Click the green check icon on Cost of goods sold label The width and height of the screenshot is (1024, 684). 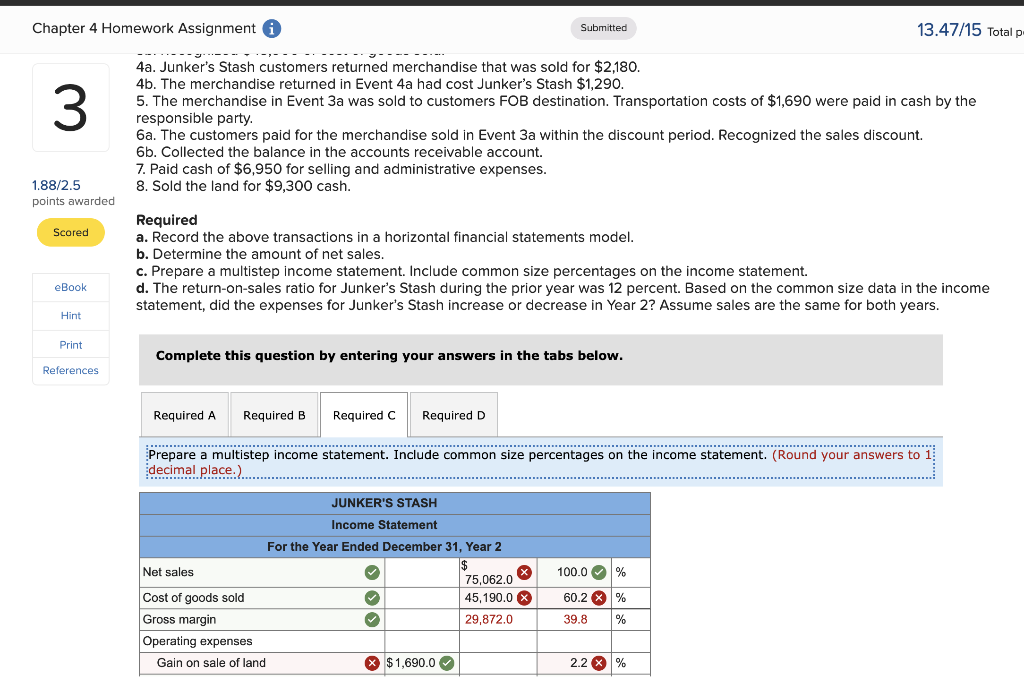pyautogui.click(x=372, y=598)
